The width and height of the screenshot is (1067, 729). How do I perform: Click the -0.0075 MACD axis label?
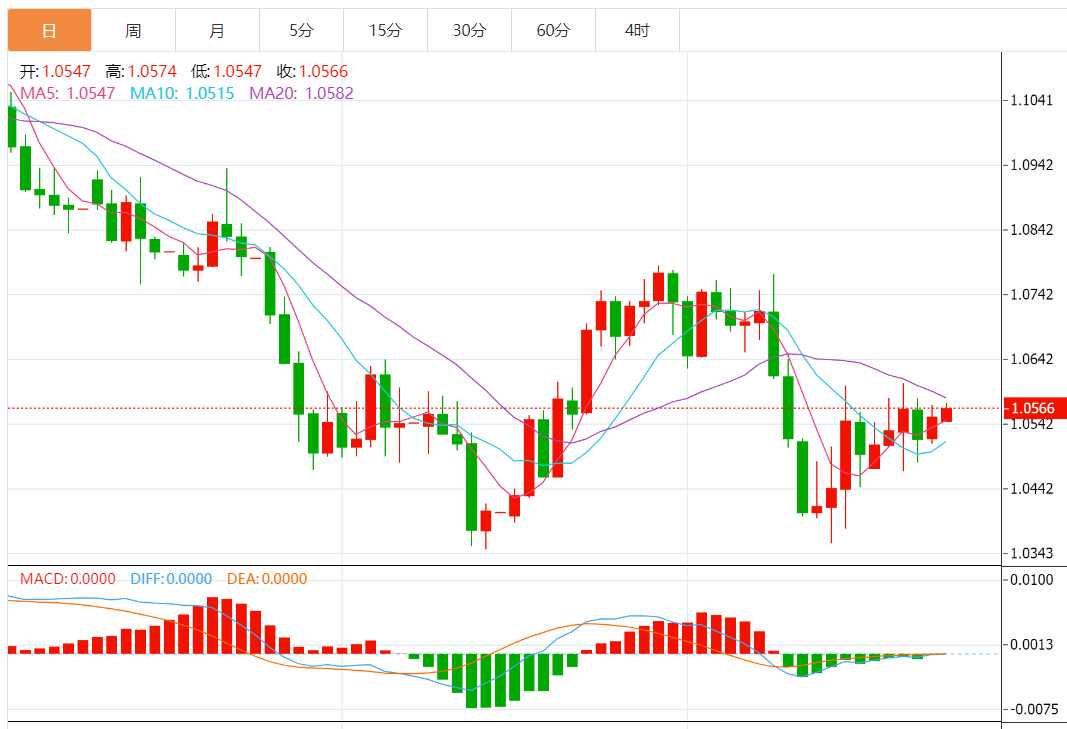pyautogui.click(x=1032, y=709)
